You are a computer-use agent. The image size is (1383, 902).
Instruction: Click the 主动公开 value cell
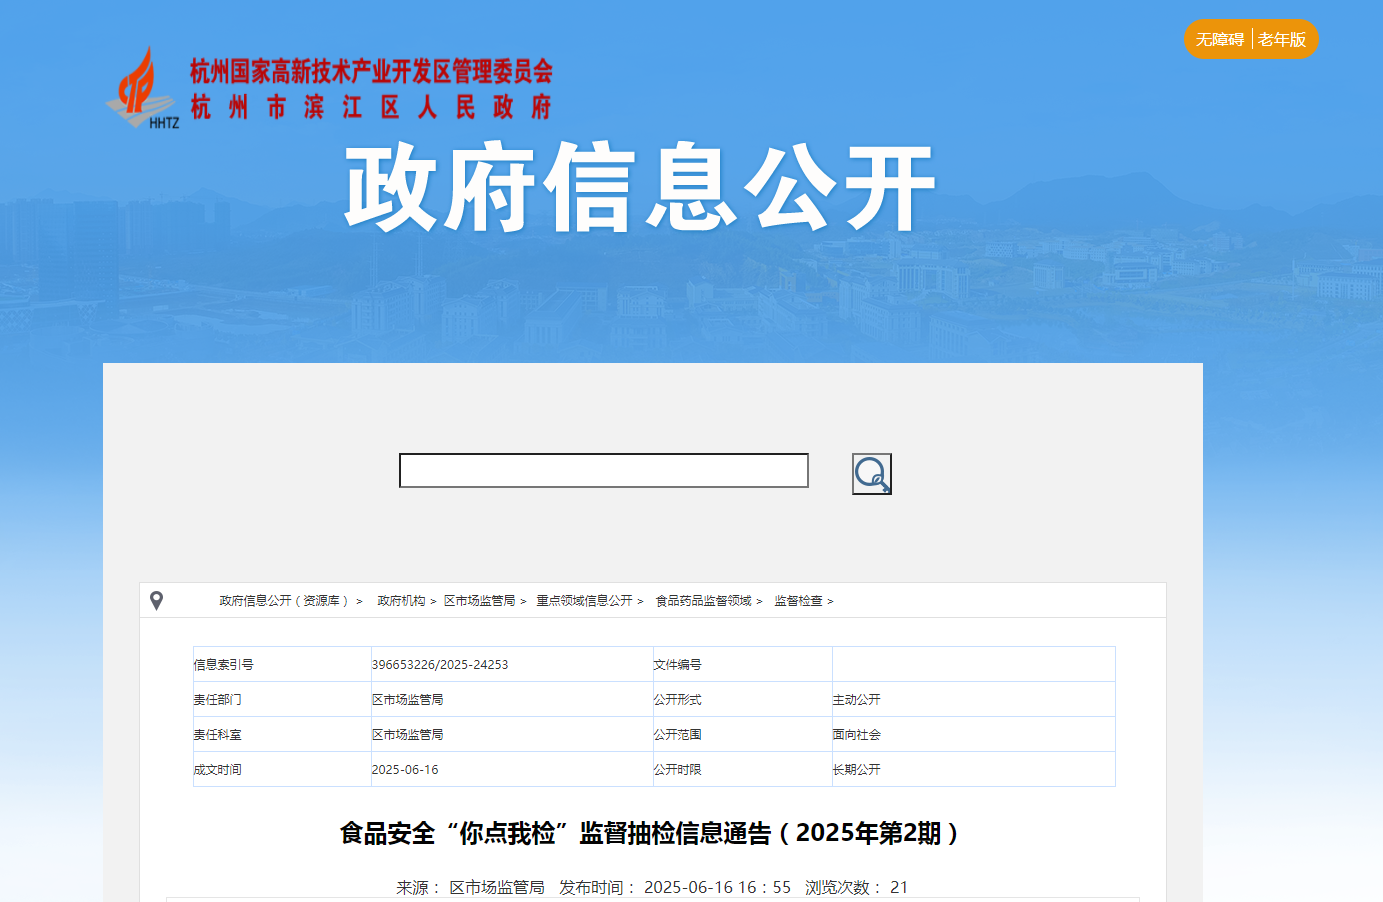[973, 700]
